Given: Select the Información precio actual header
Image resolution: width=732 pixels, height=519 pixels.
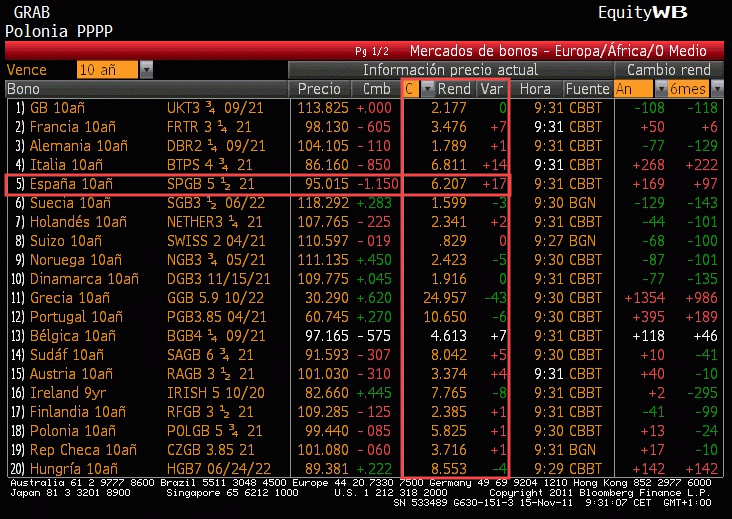Looking at the screenshot, I should click(x=449, y=70).
